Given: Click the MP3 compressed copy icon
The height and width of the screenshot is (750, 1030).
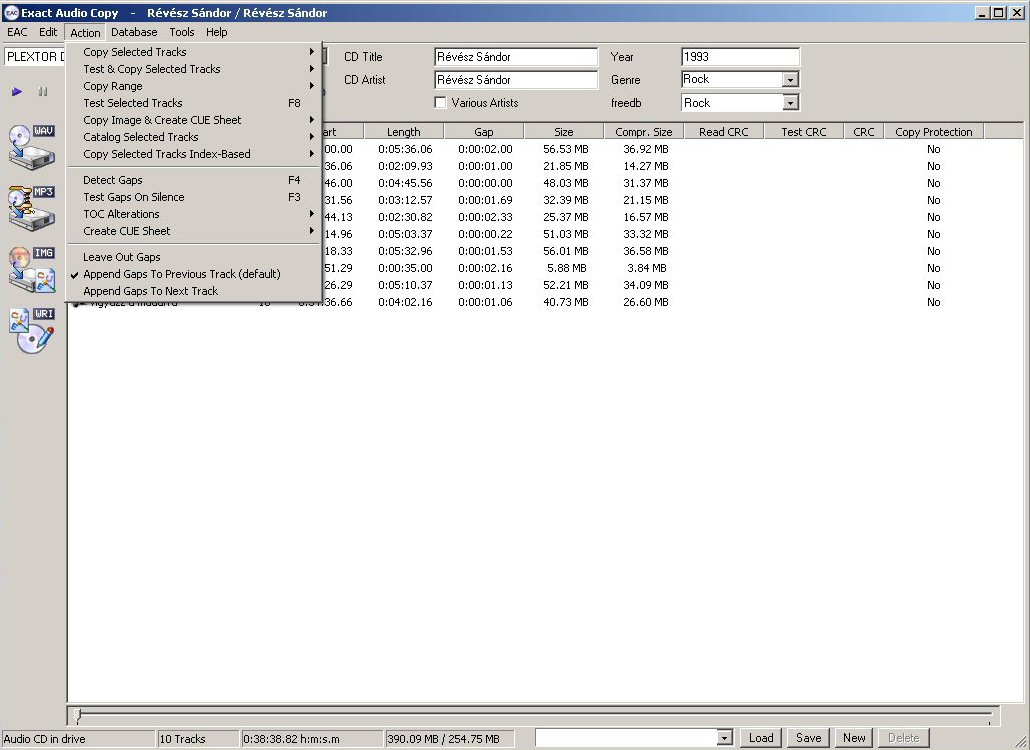Looking at the screenshot, I should tap(32, 207).
